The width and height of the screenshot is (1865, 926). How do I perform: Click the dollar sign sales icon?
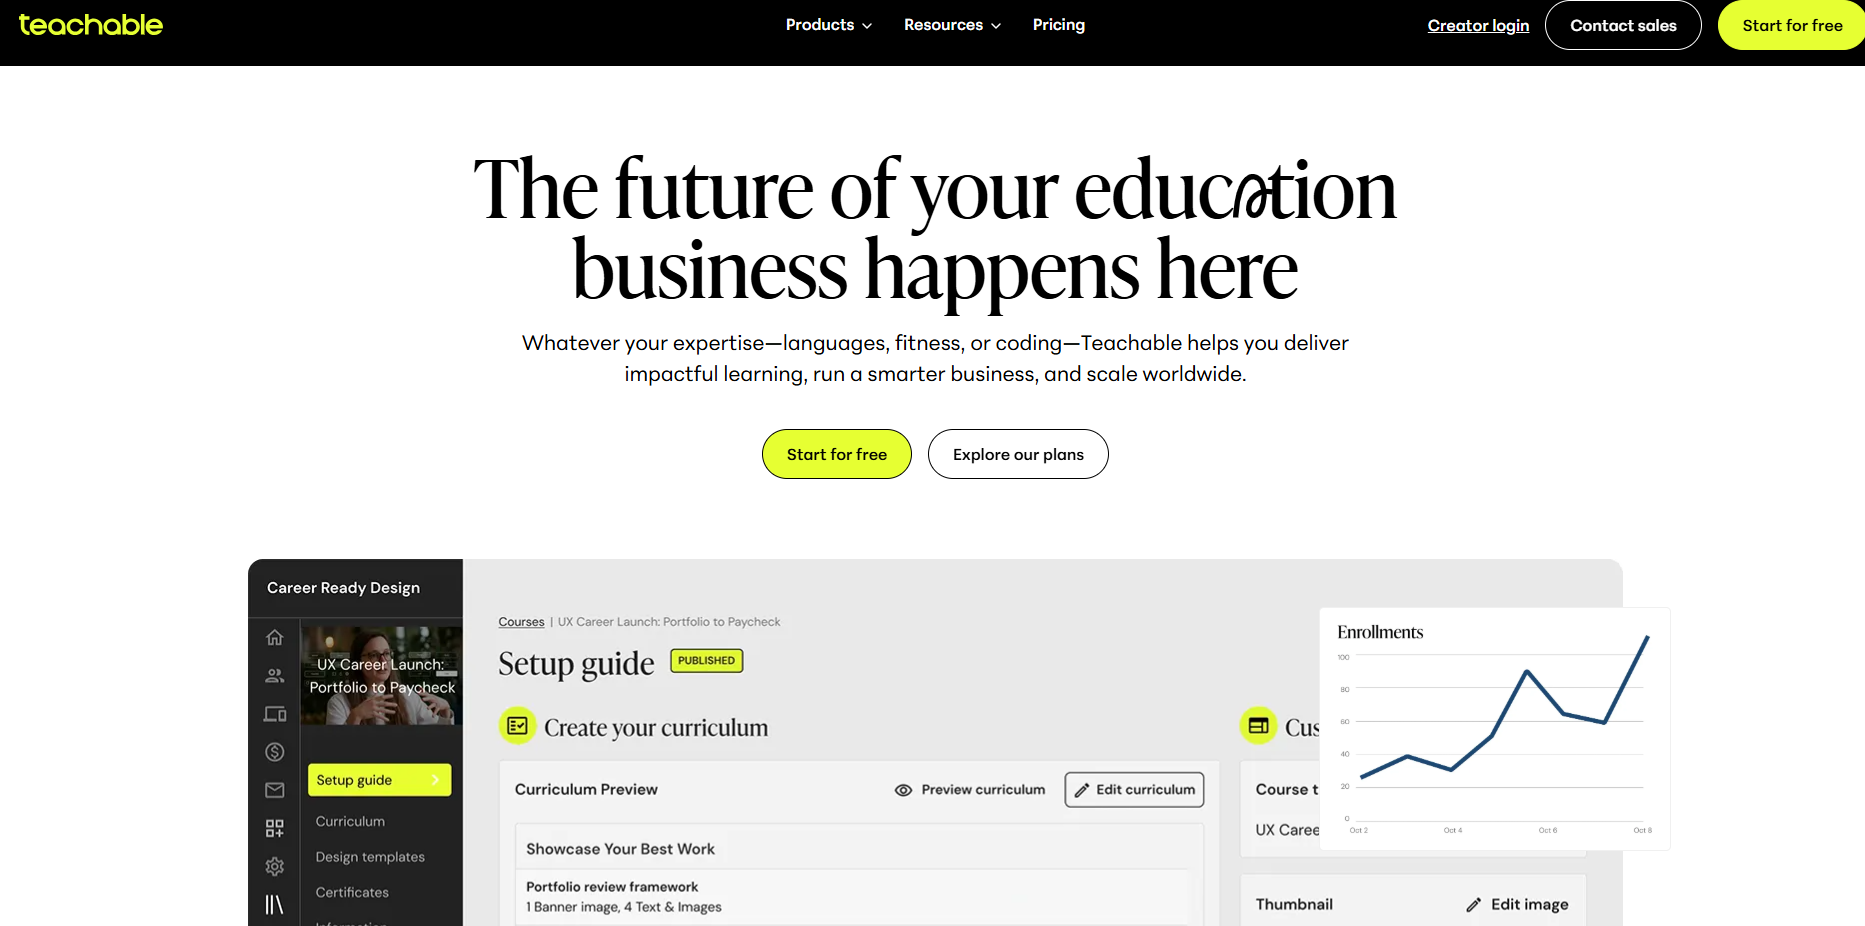coord(275,752)
